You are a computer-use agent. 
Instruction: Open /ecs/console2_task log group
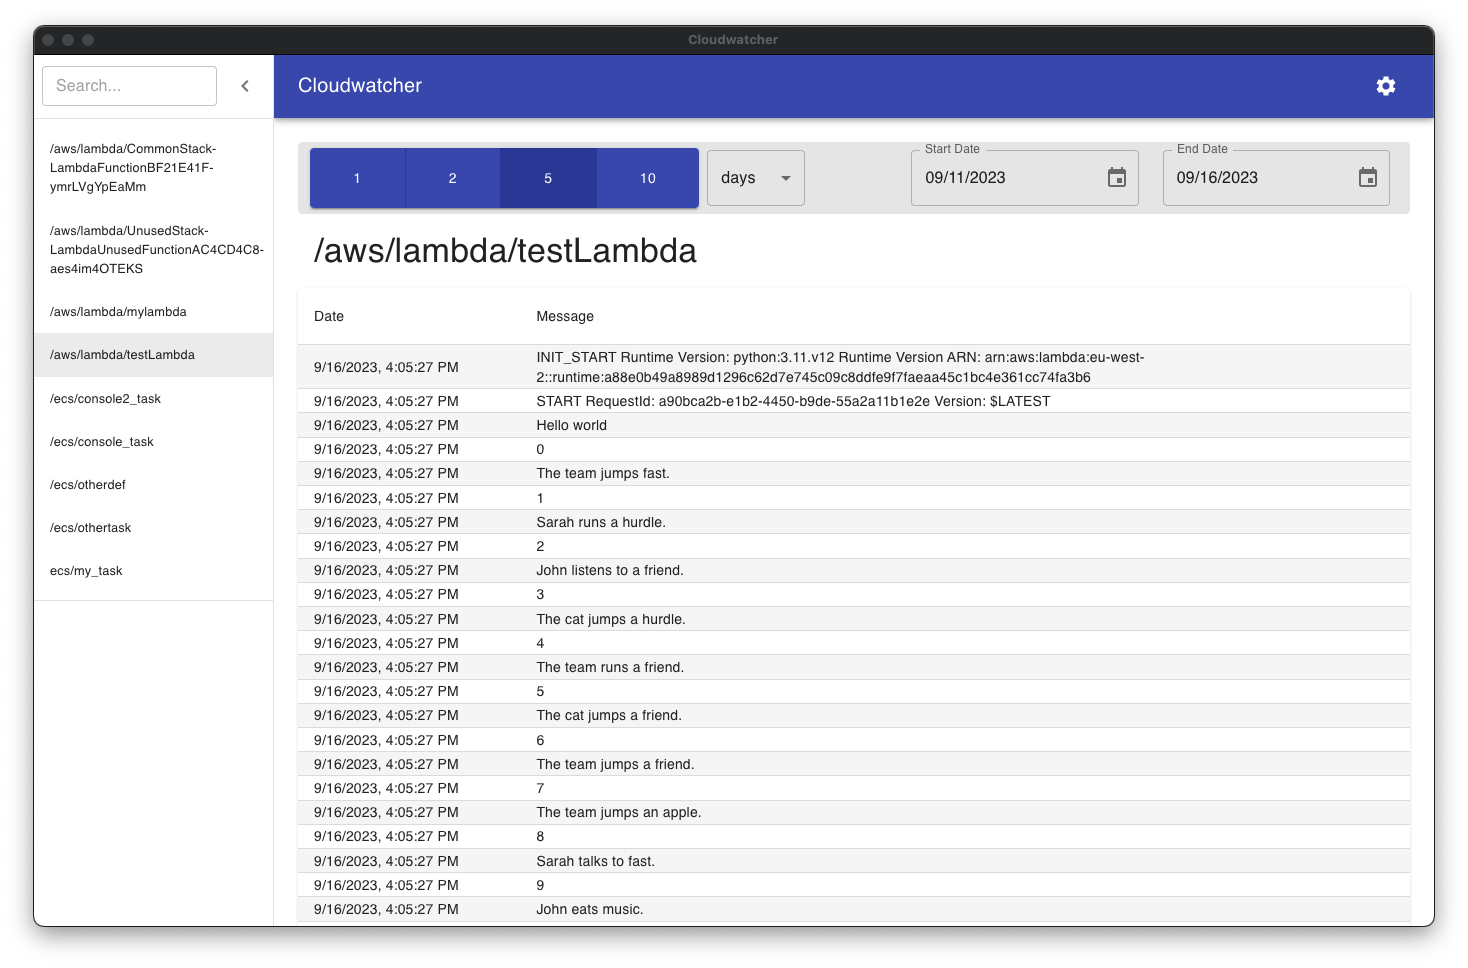pos(153,399)
